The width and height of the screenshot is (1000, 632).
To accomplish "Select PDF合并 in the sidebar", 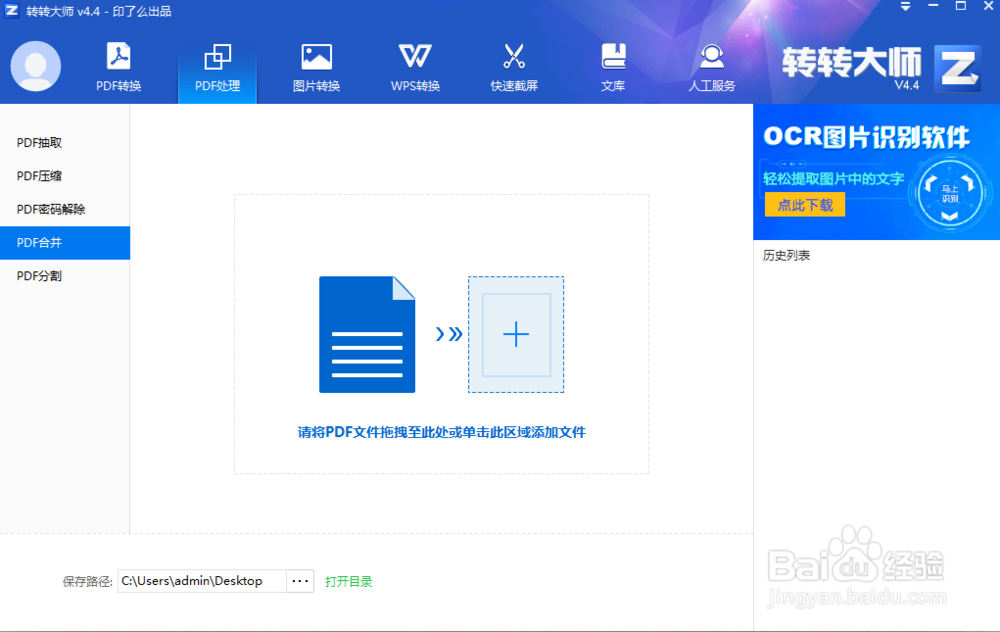I will (65, 242).
